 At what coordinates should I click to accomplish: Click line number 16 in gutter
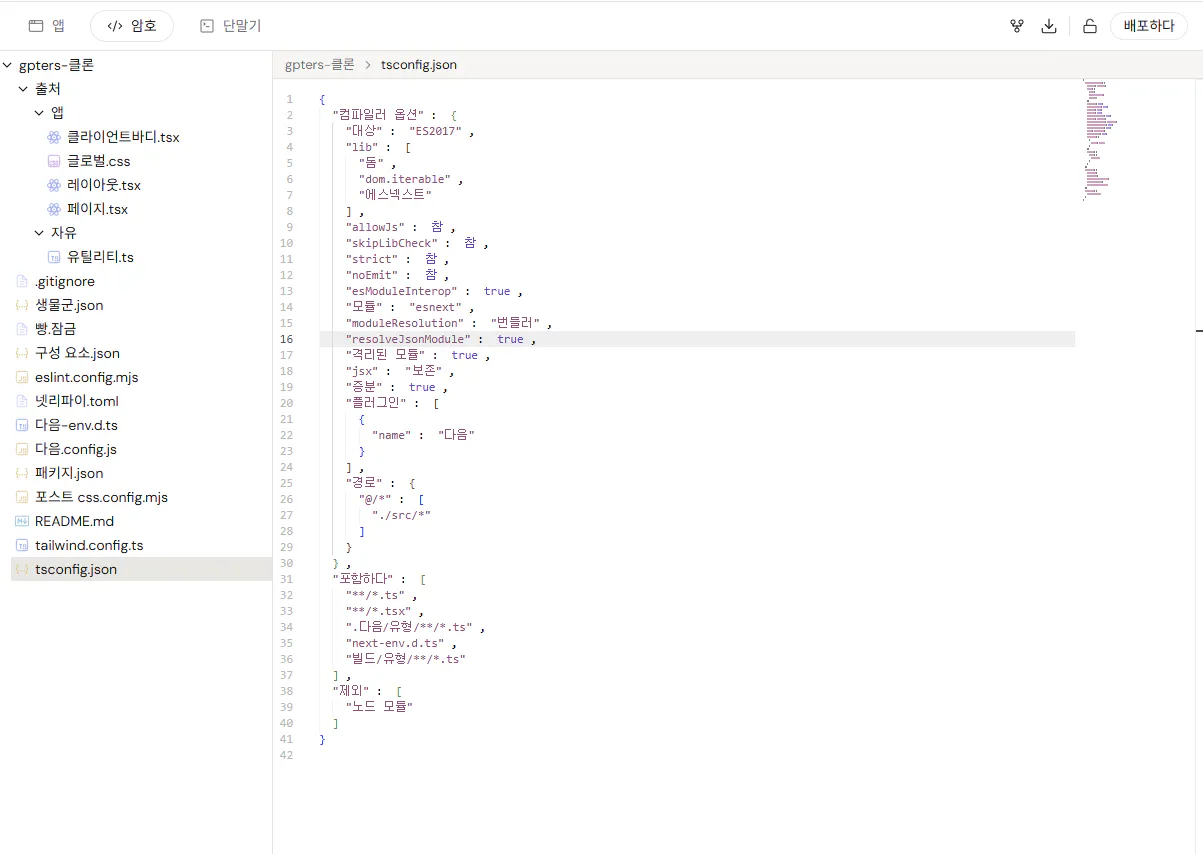click(287, 339)
